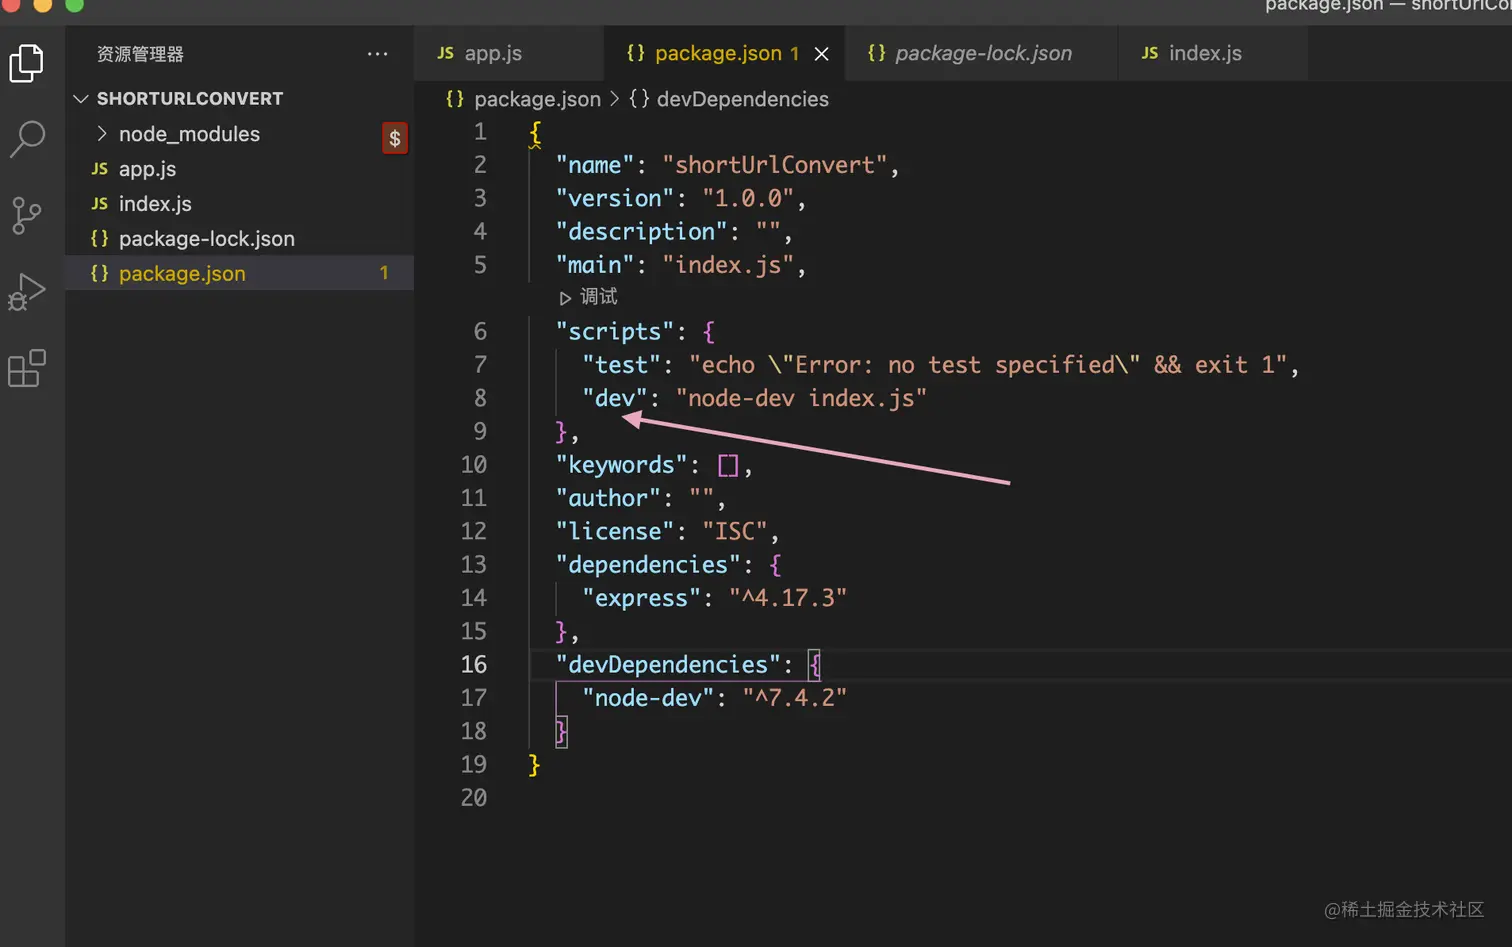
Task: Click the JS icon on index.js tab
Action: click(1150, 53)
